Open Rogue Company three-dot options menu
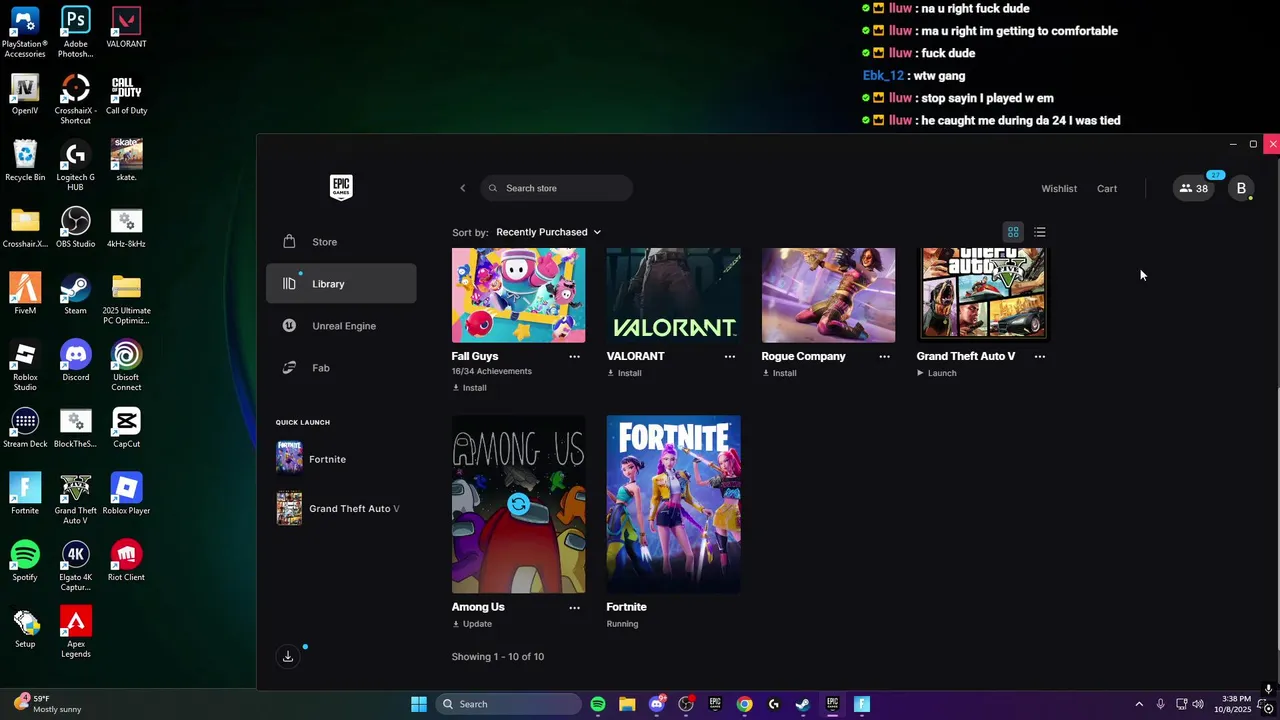This screenshot has width=1280, height=720. [x=884, y=356]
